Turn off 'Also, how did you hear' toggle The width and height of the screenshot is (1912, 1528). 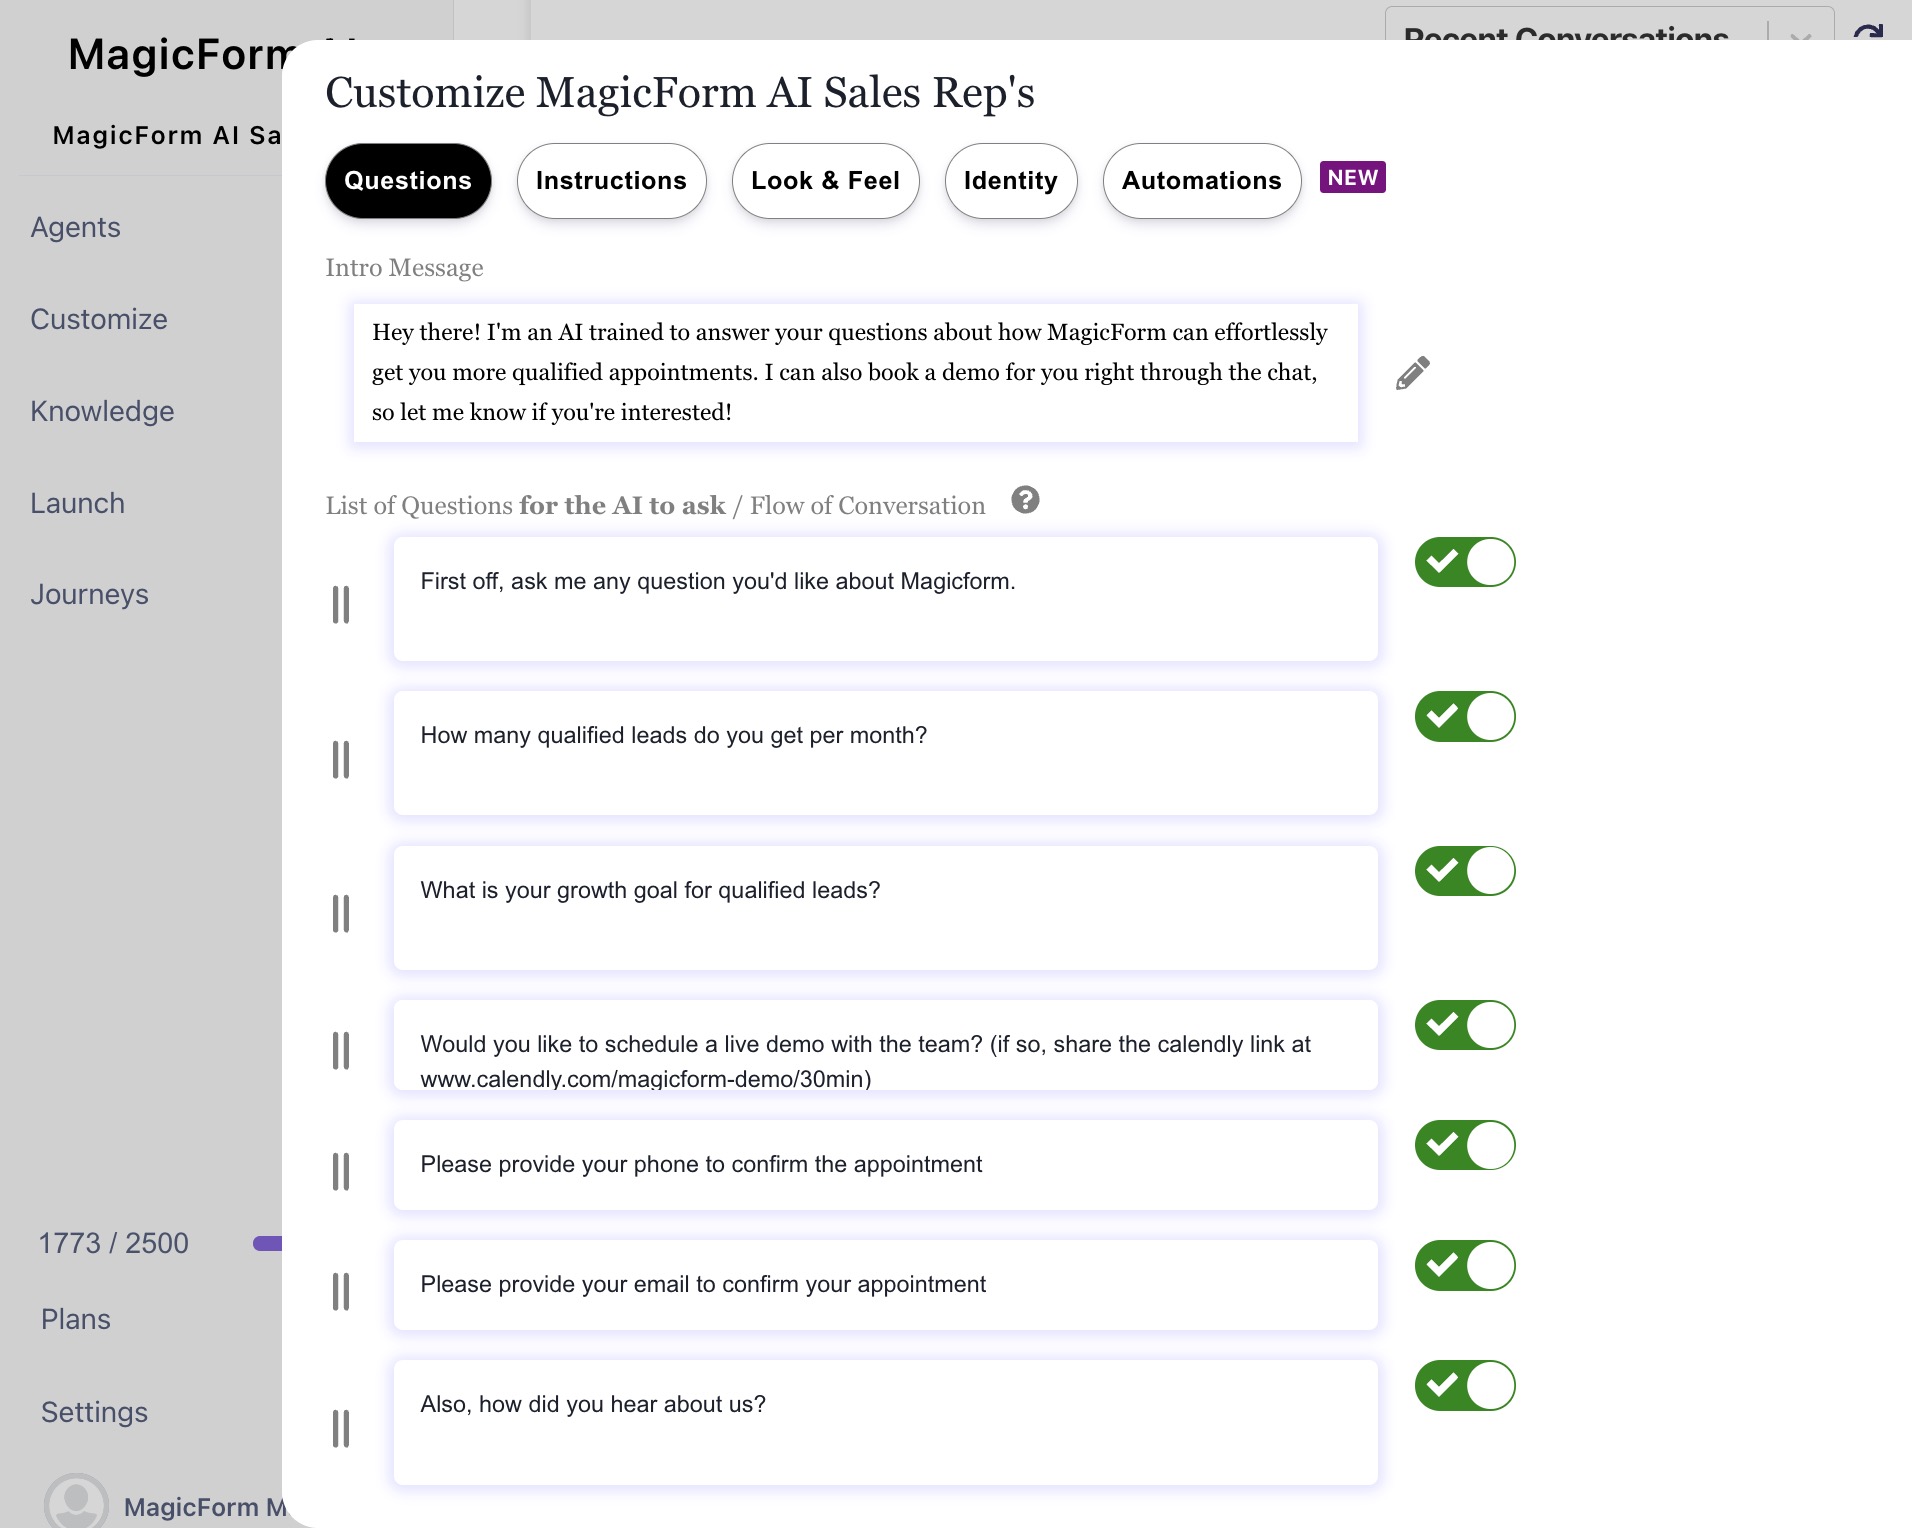(1465, 1386)
